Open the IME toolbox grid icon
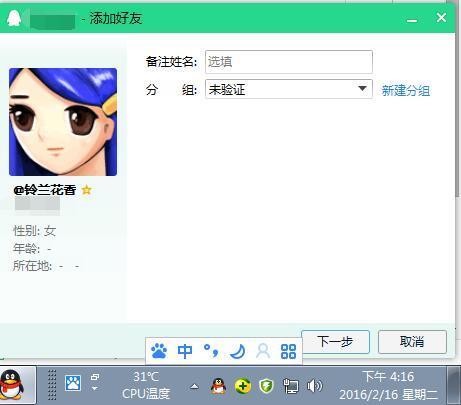 coord(288,351)
